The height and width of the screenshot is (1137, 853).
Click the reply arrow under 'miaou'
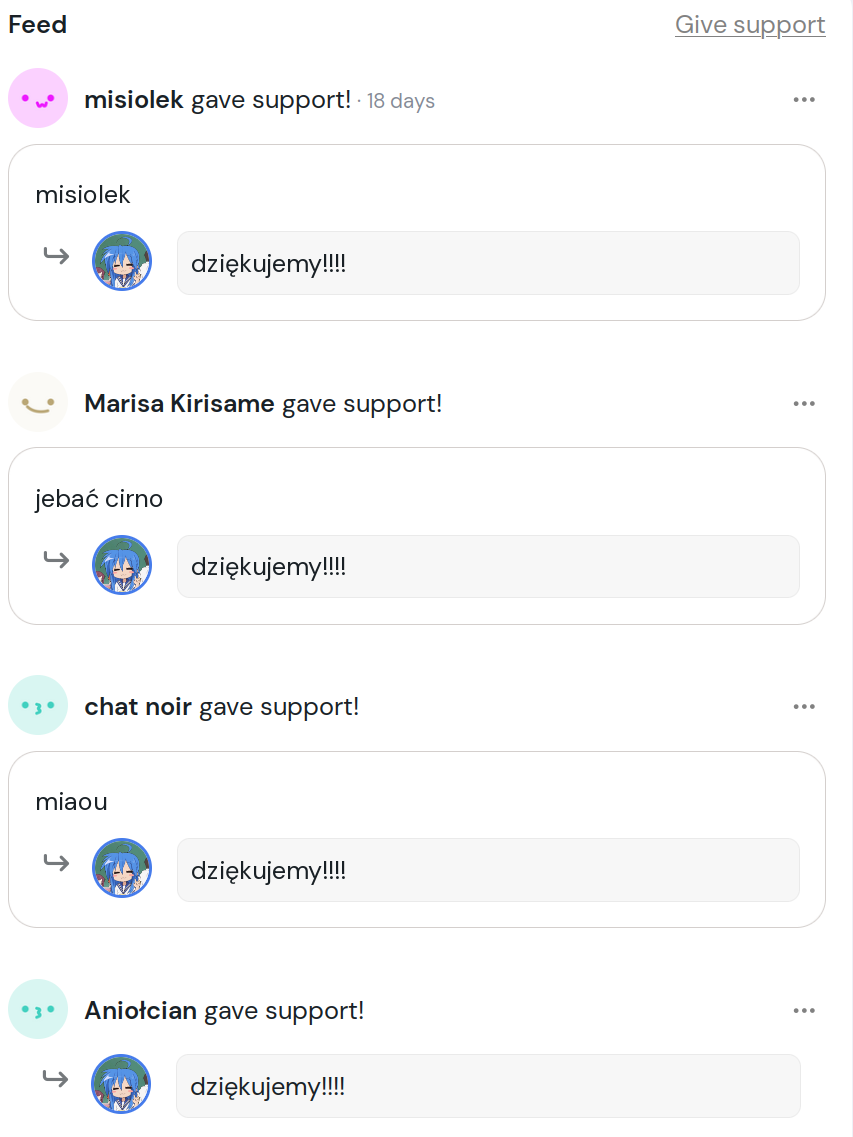(56, 862)
